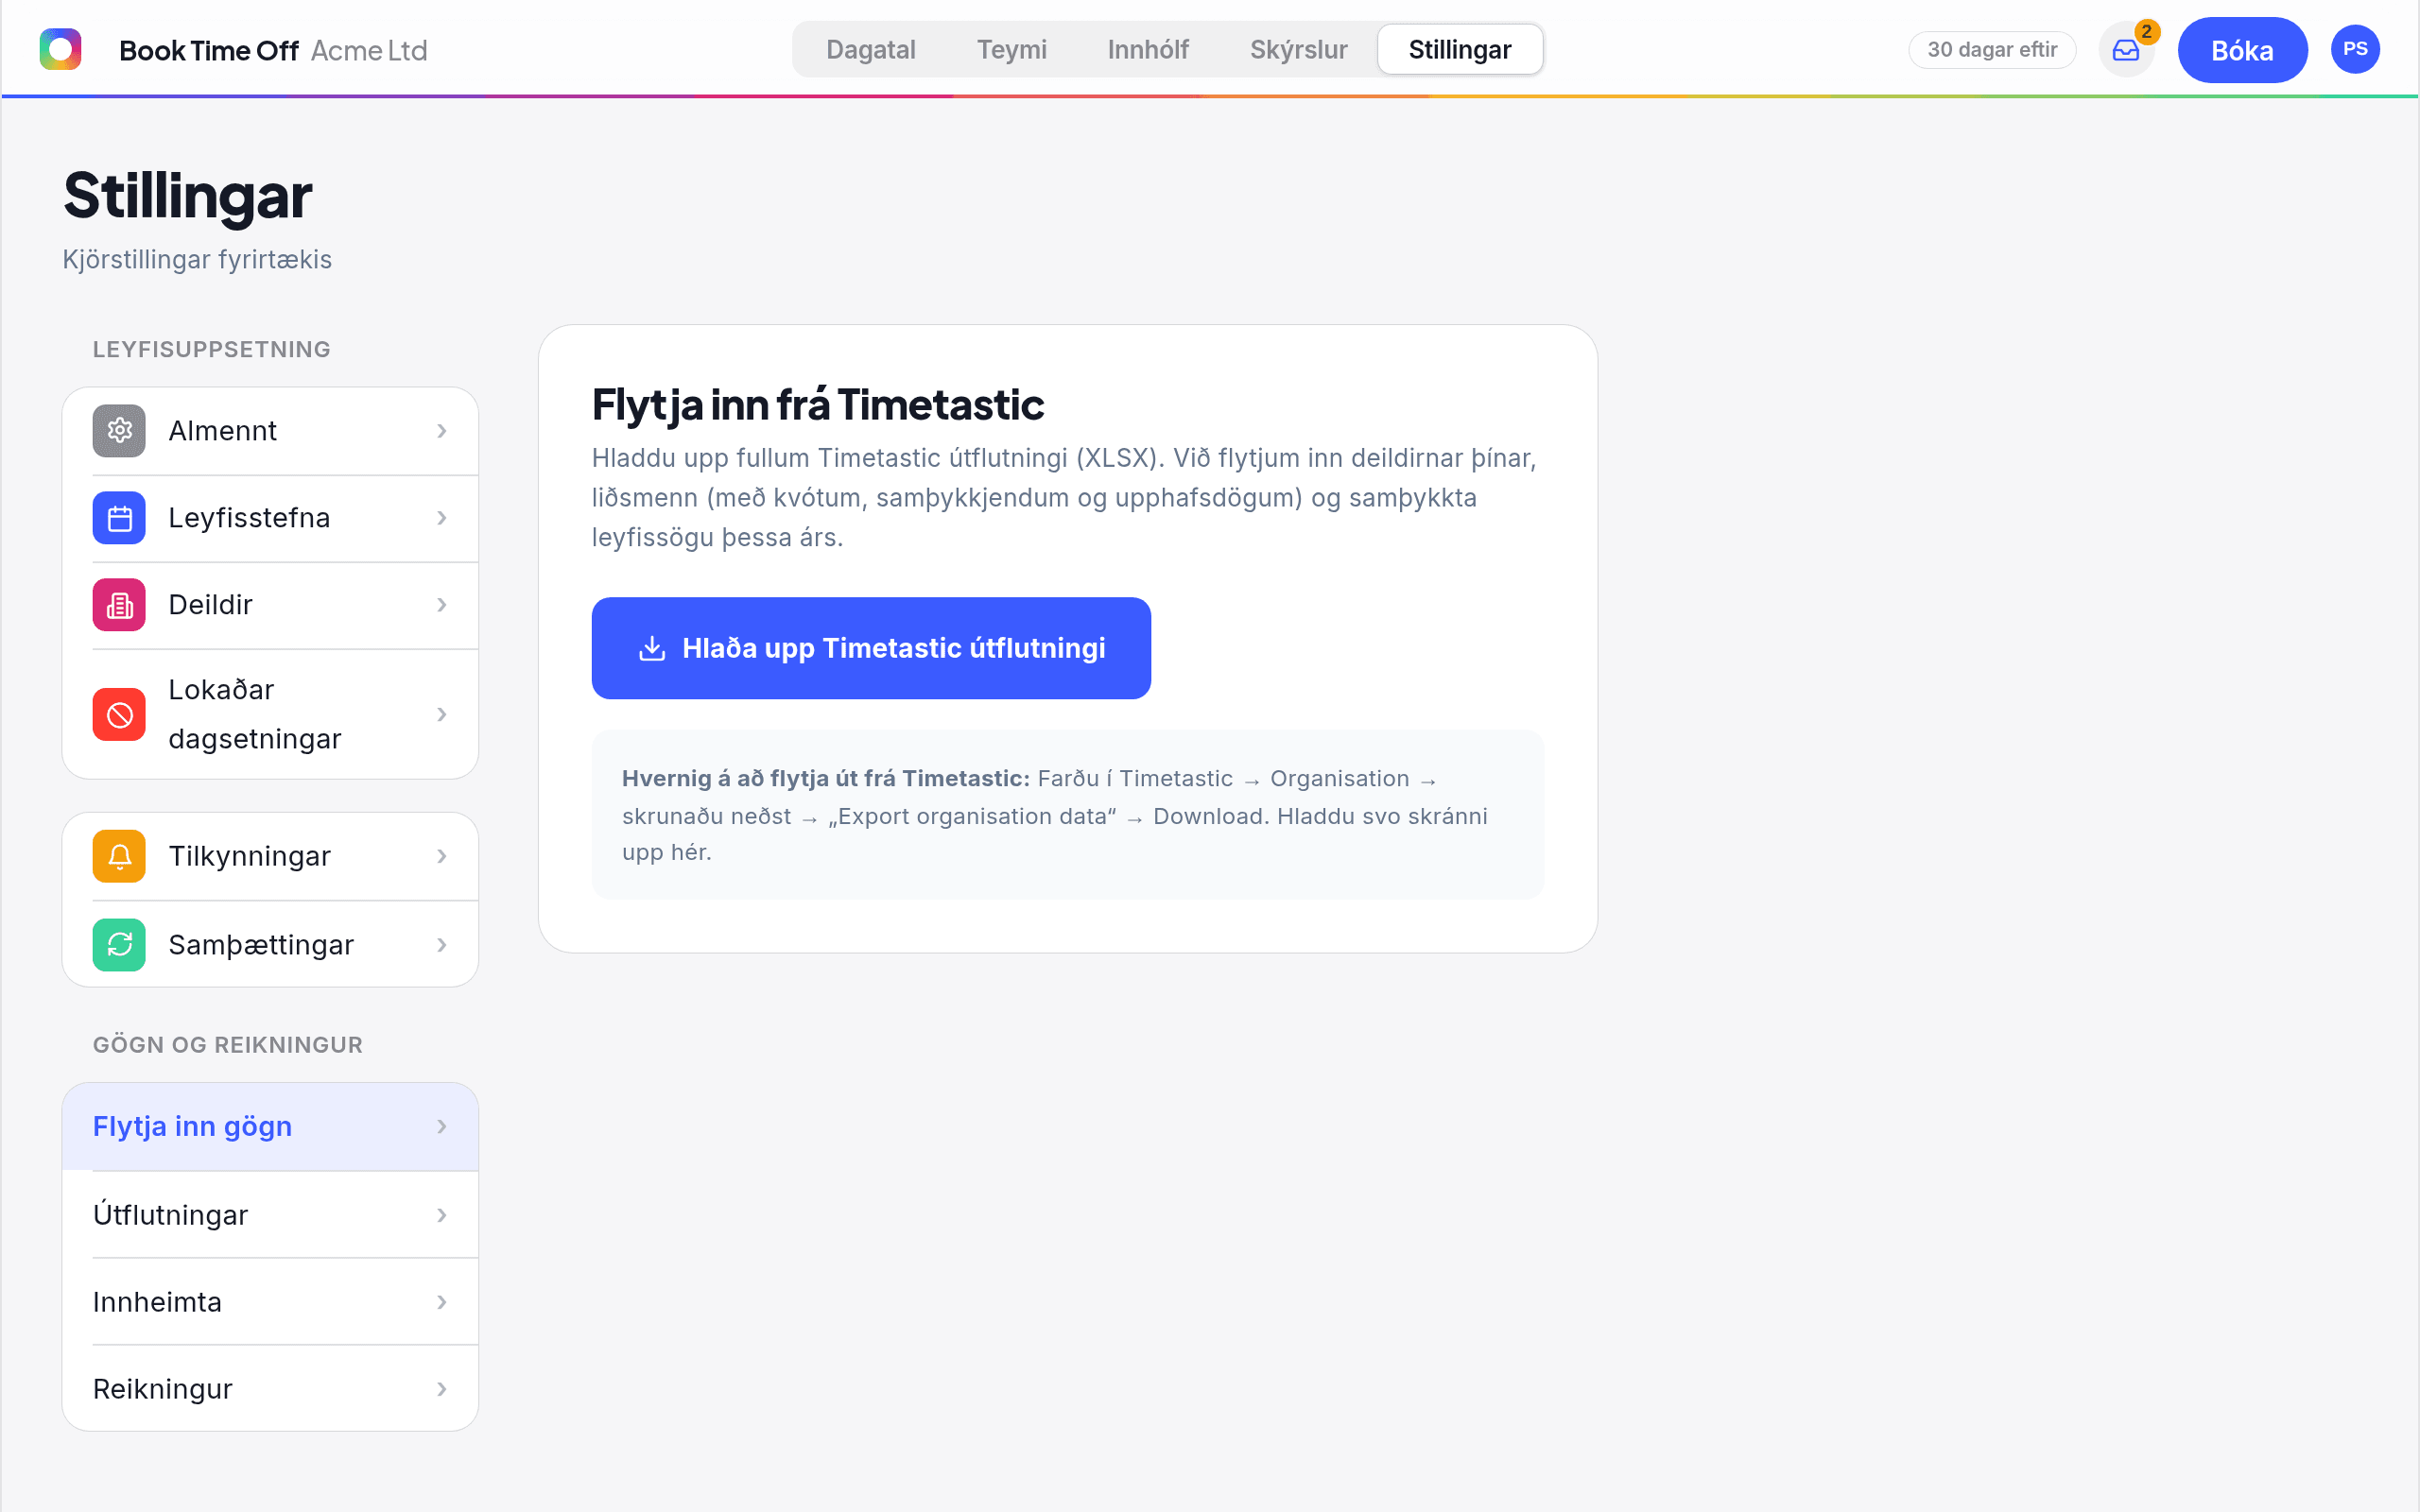Screen dimensions: 2420x1512
Task: Click the Tilkynningar bell icon
Action: 119,856
